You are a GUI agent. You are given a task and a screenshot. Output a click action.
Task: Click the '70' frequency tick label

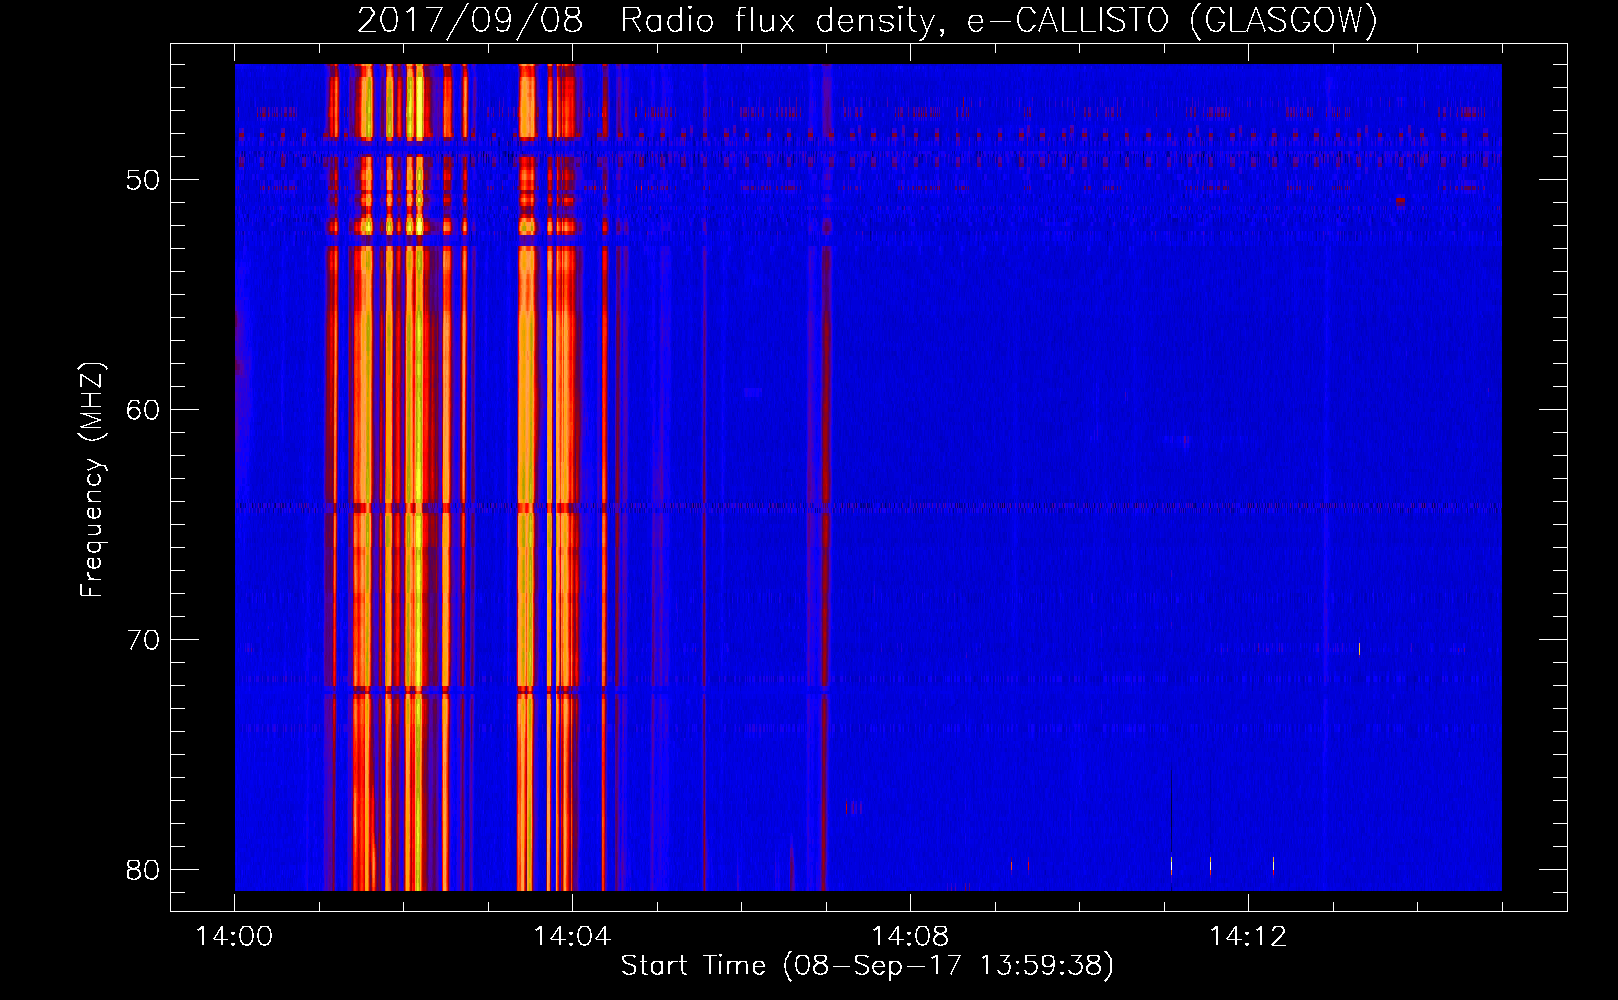coord(143,640)
